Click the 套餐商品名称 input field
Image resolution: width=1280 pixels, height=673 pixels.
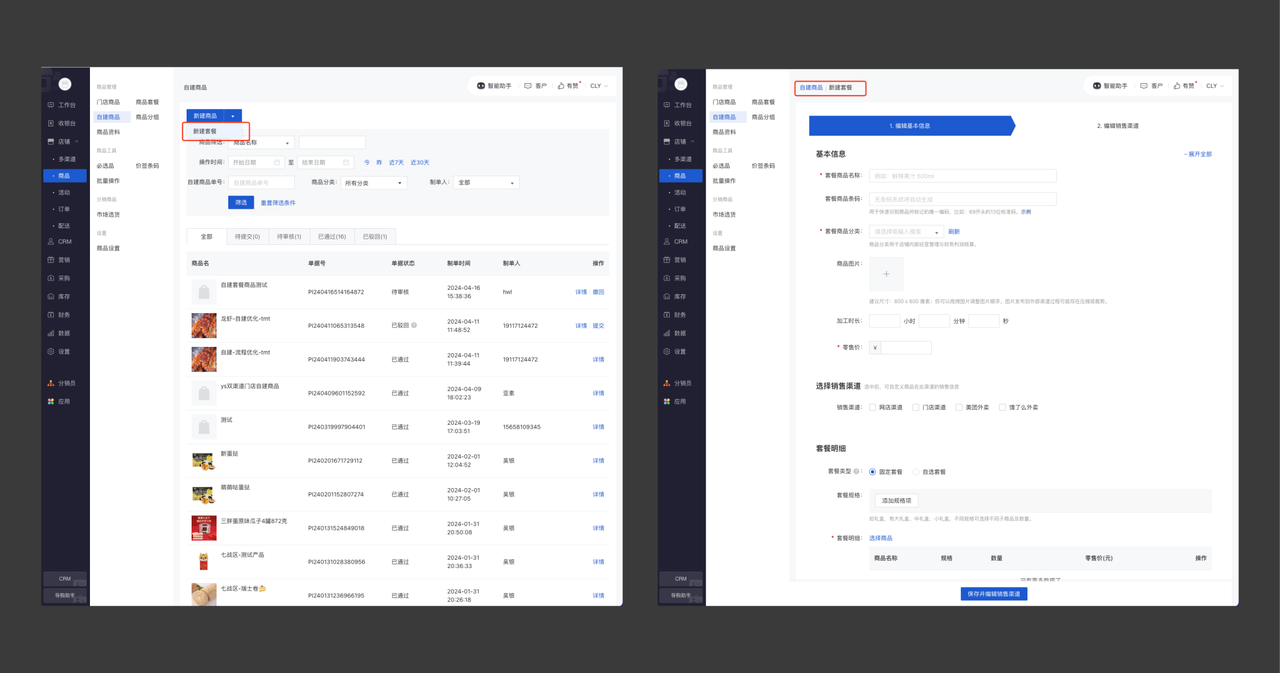point(962,176)
